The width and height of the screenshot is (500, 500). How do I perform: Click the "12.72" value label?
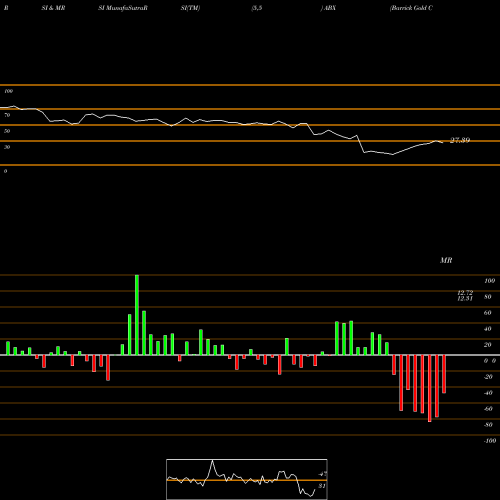465,293
